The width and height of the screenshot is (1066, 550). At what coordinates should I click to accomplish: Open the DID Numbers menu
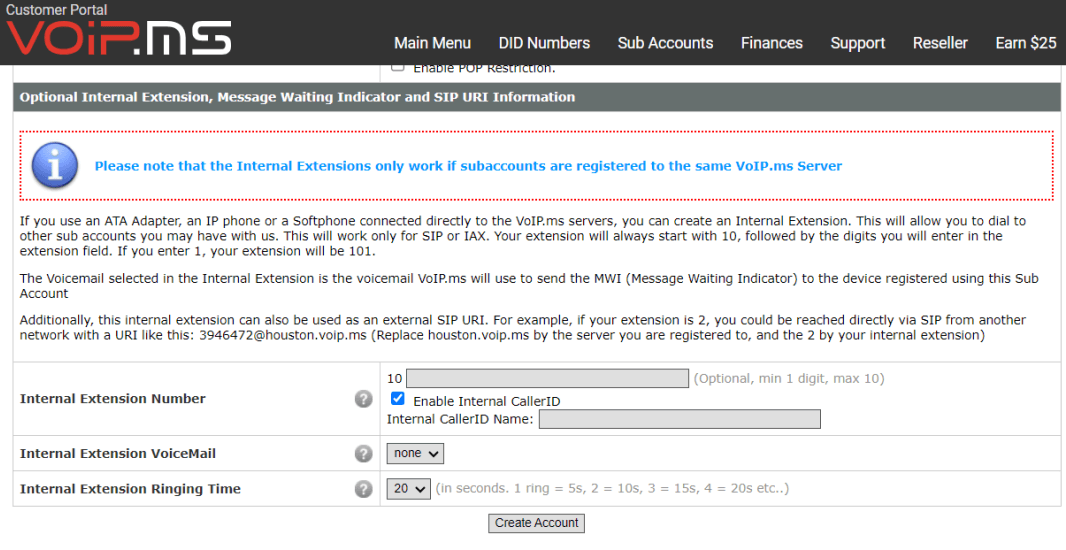(545, 43)
